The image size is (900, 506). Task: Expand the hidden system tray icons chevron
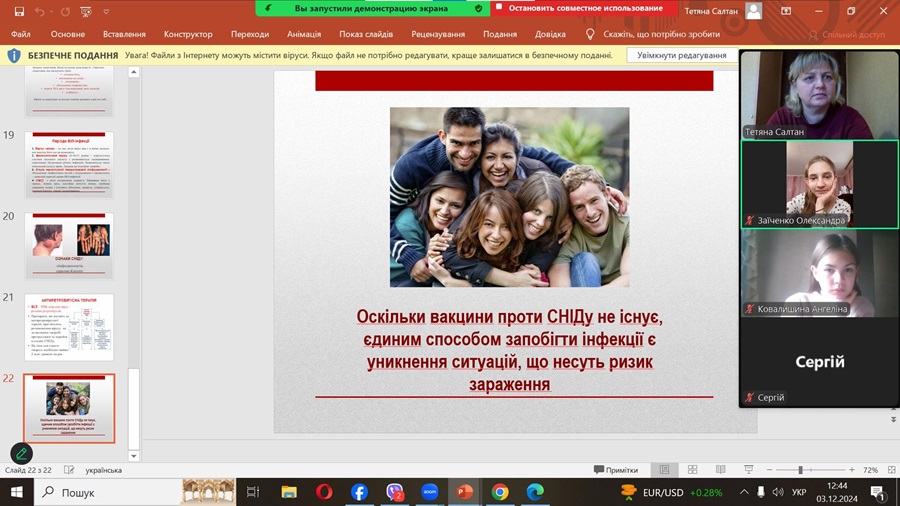click(x=744, y=492)
